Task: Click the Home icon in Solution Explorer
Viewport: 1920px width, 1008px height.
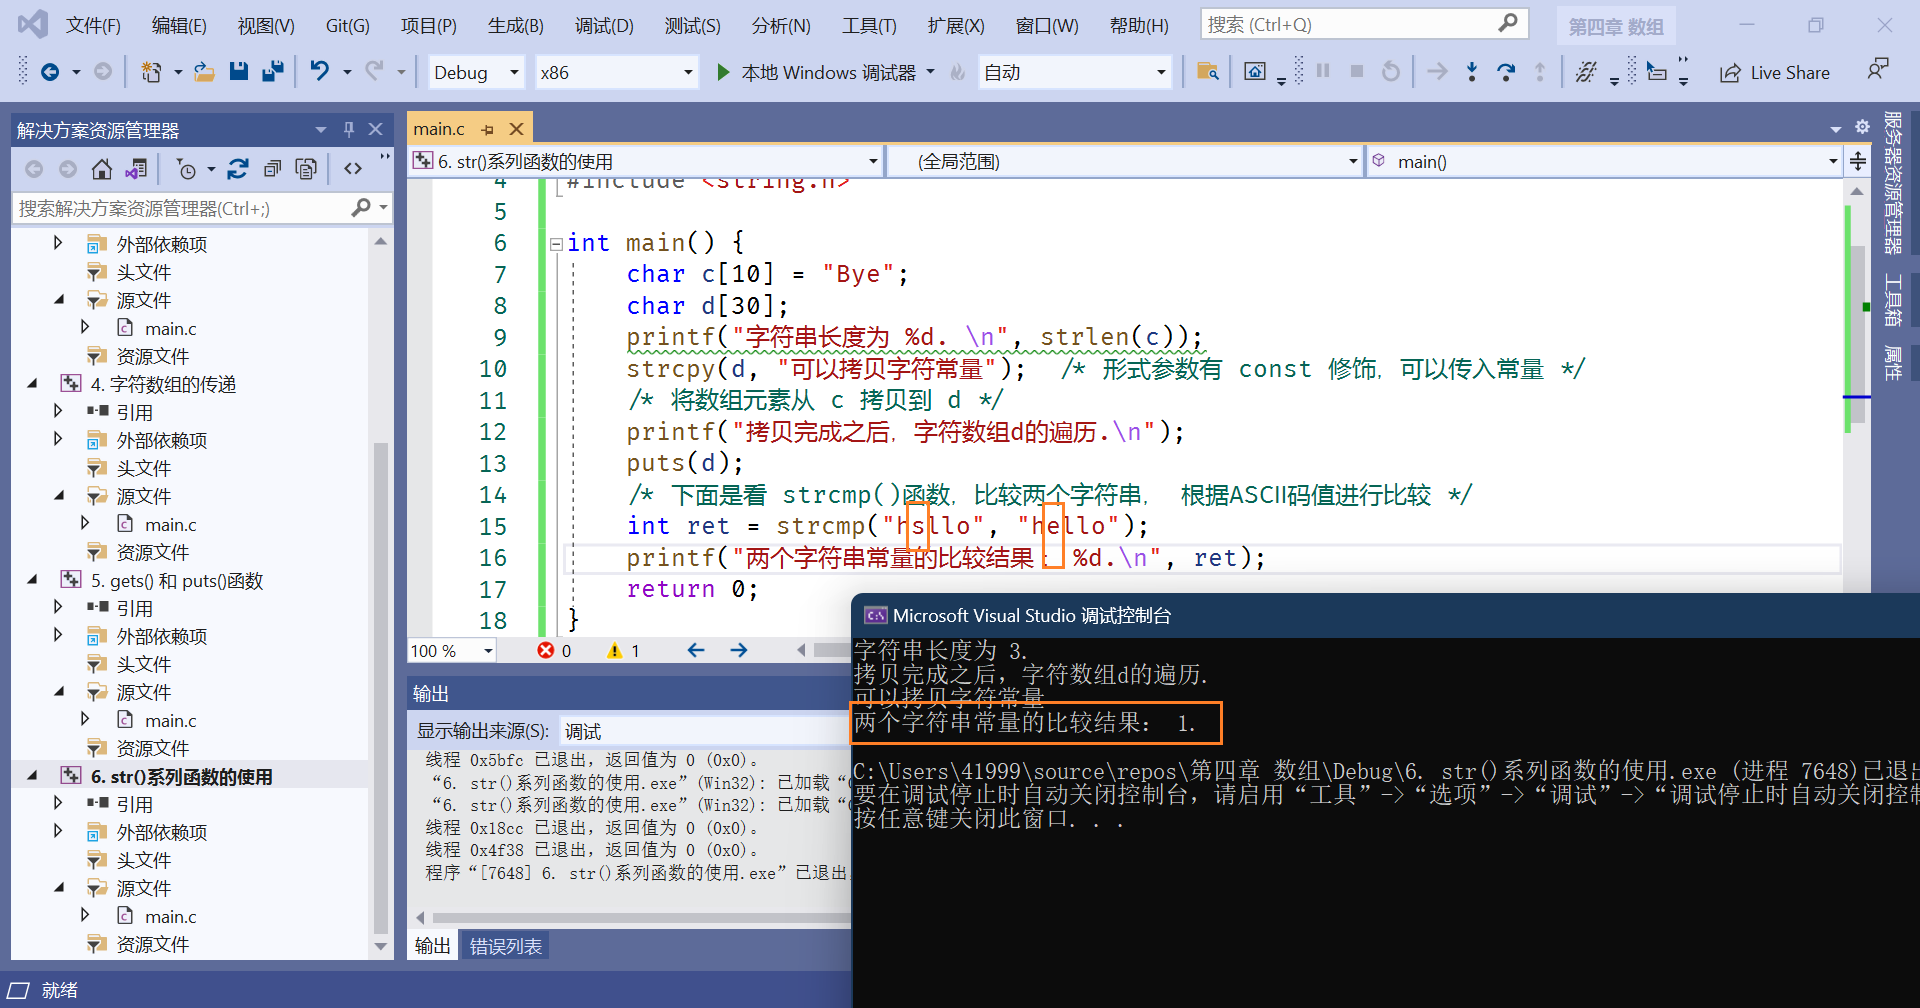Action: tap(101, 169)
